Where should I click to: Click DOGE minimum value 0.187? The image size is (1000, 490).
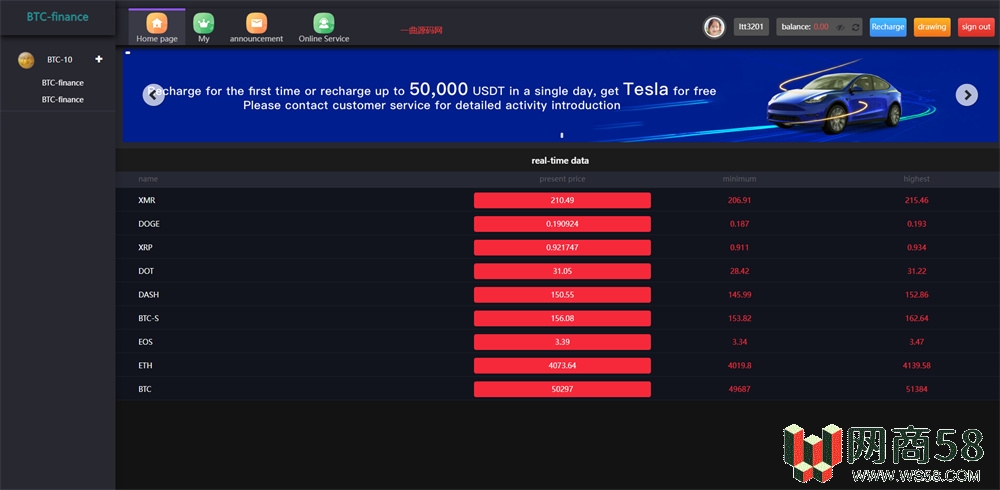[739, 224]
